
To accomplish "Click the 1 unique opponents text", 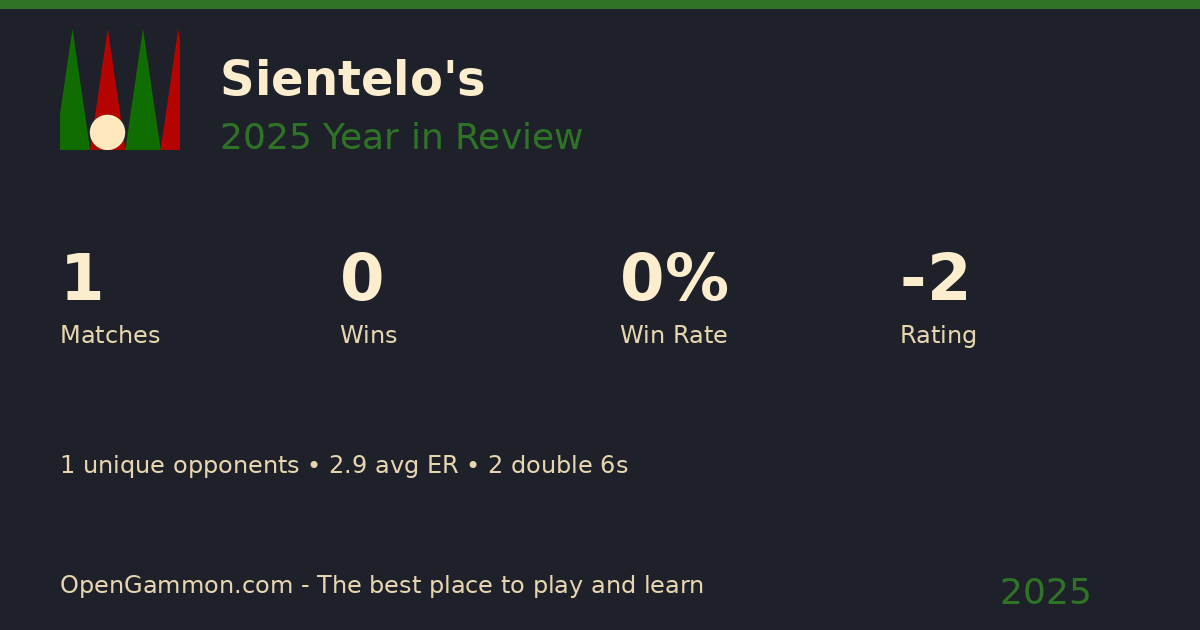I will pyautogui.click(x=179, y=466).
